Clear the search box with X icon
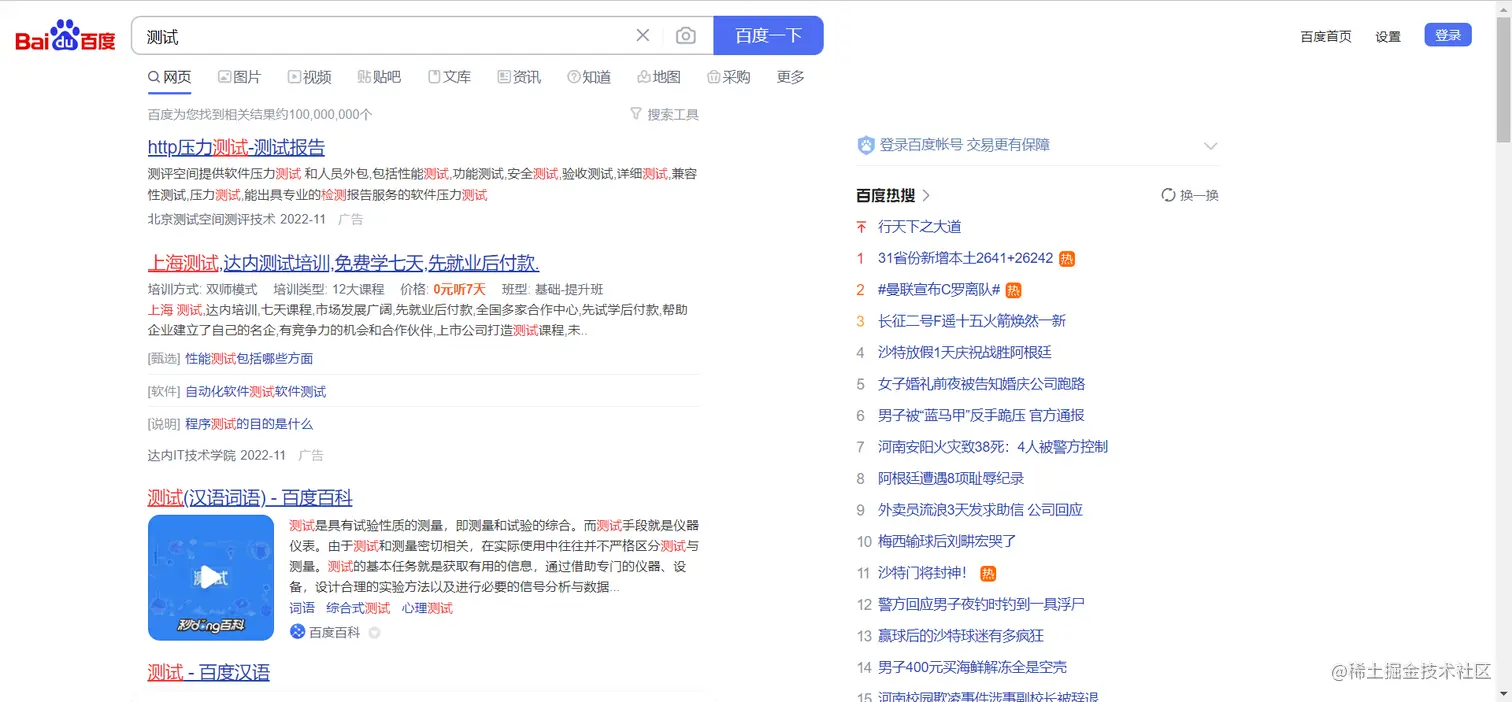 click(643, 36)
